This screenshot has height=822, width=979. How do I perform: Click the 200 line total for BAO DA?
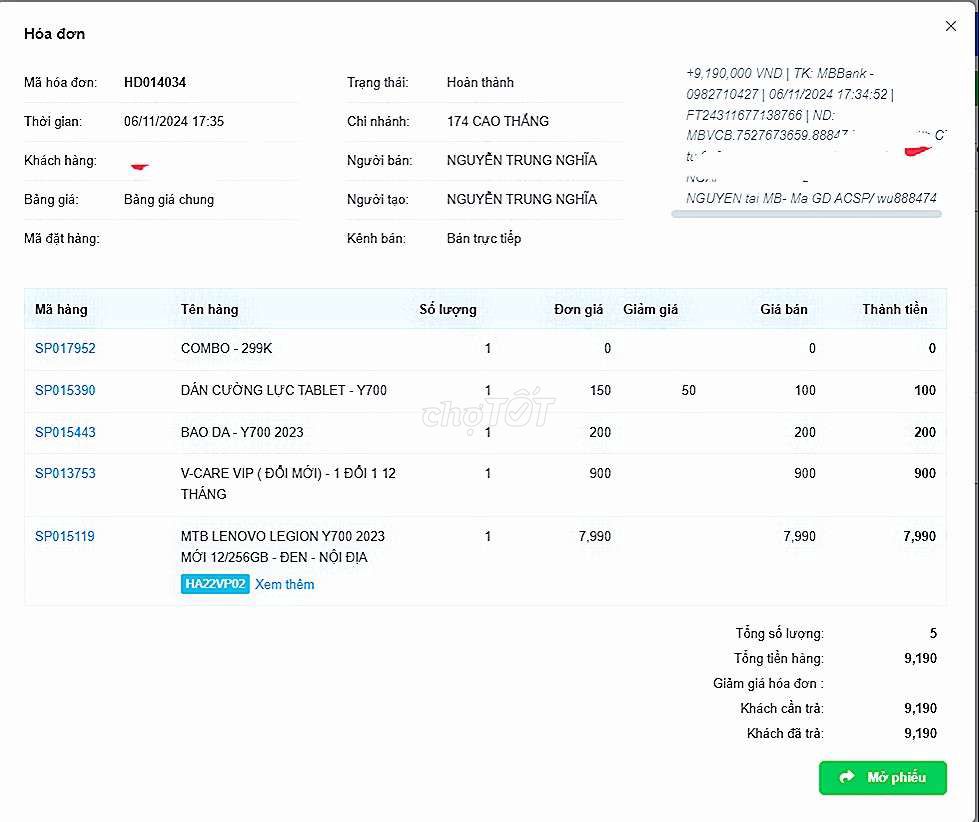coord(925,432)
